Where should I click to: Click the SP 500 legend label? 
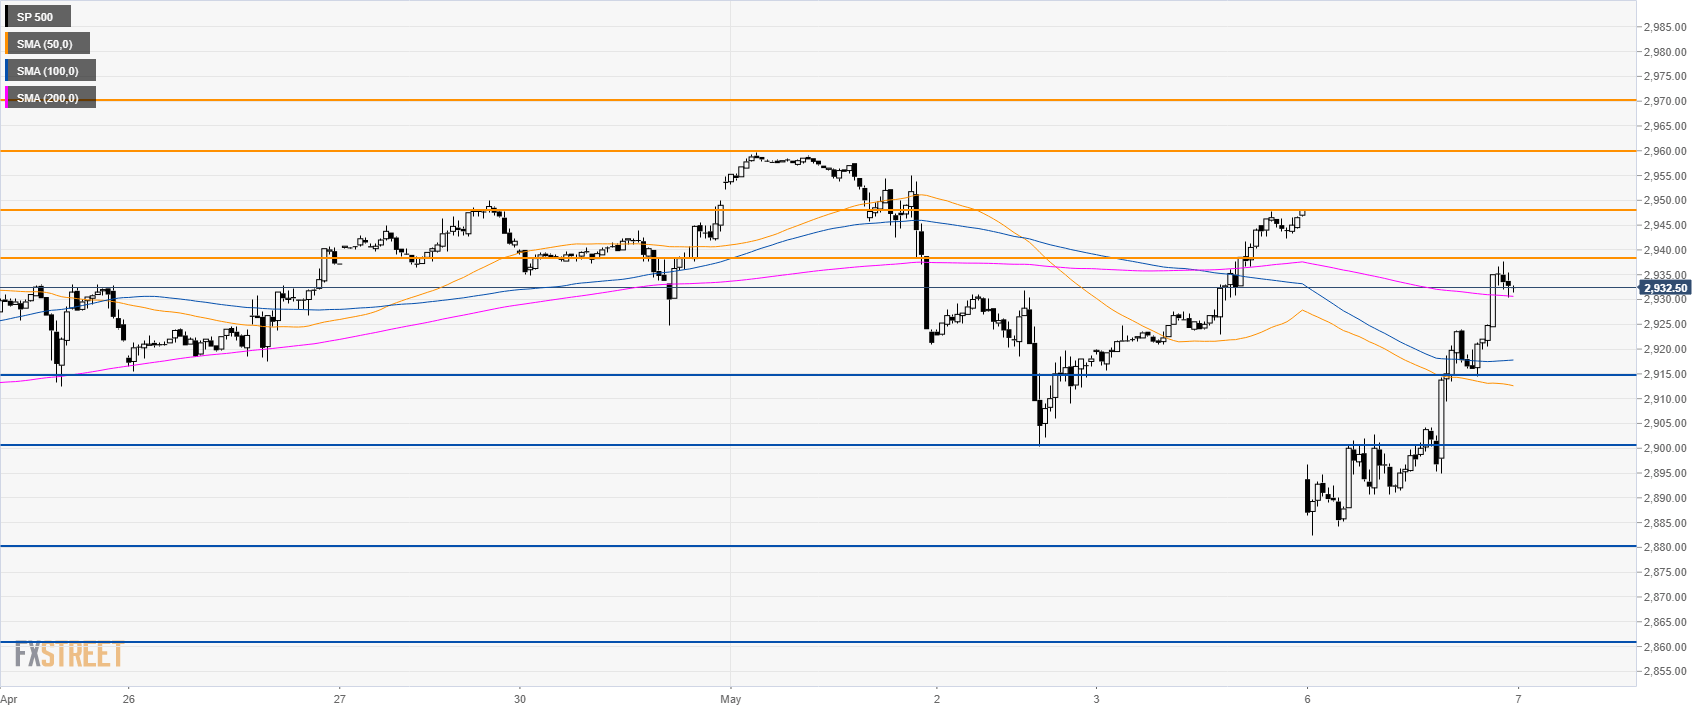point(36,17)
